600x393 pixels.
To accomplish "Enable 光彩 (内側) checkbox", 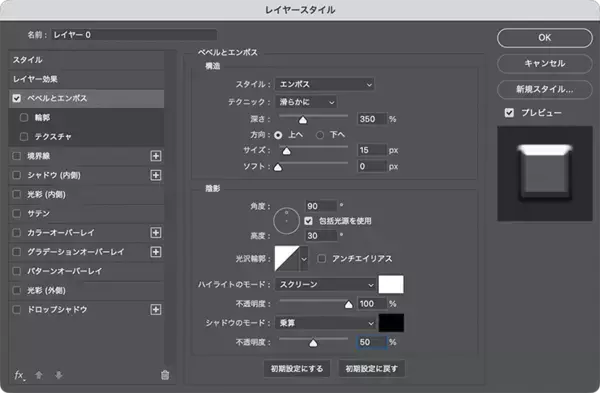I will (x=16, y=194).
